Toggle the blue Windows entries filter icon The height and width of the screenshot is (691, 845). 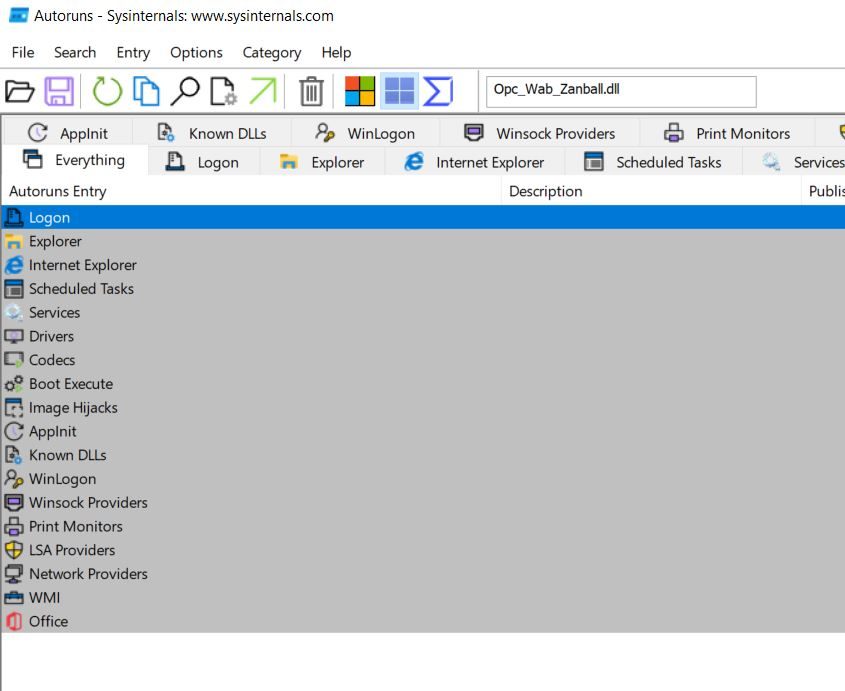[x=399, y=91]
